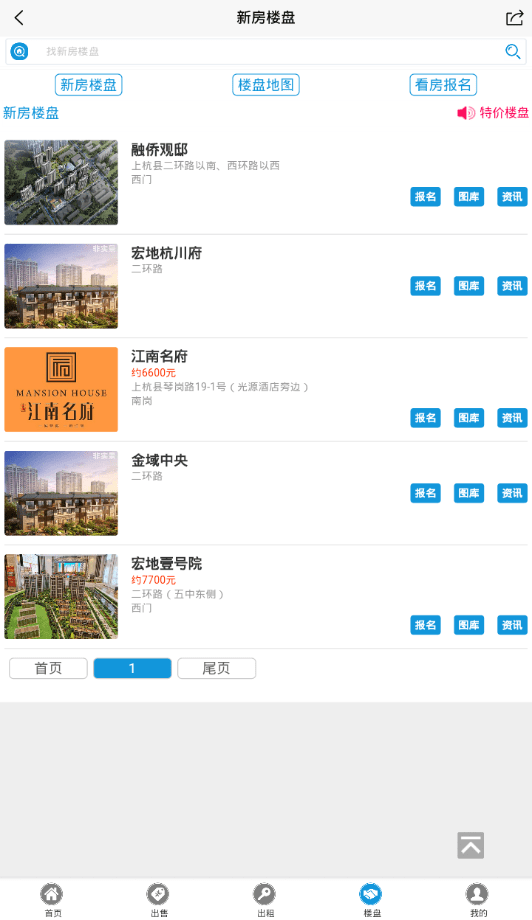Tap 报名 for 江南名府
The width and height of the screenshot is (532, 920).
[x=425, y=418]
